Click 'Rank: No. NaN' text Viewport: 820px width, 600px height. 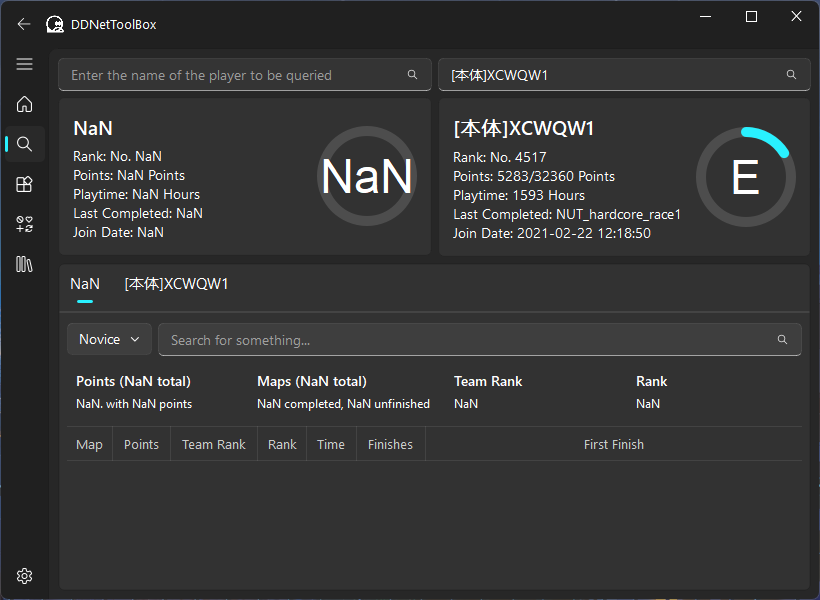[x=117, y=156]
